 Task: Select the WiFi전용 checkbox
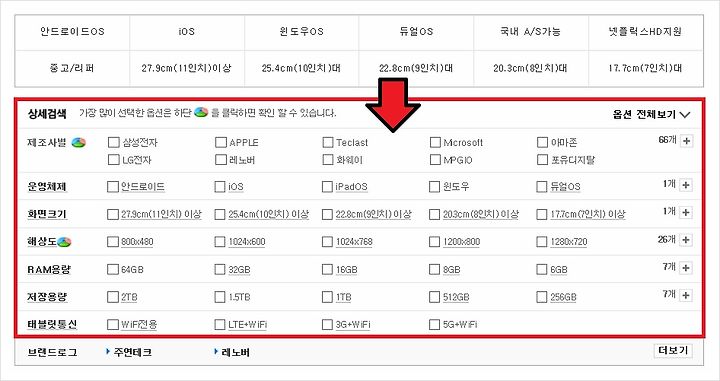coord(112,325)
